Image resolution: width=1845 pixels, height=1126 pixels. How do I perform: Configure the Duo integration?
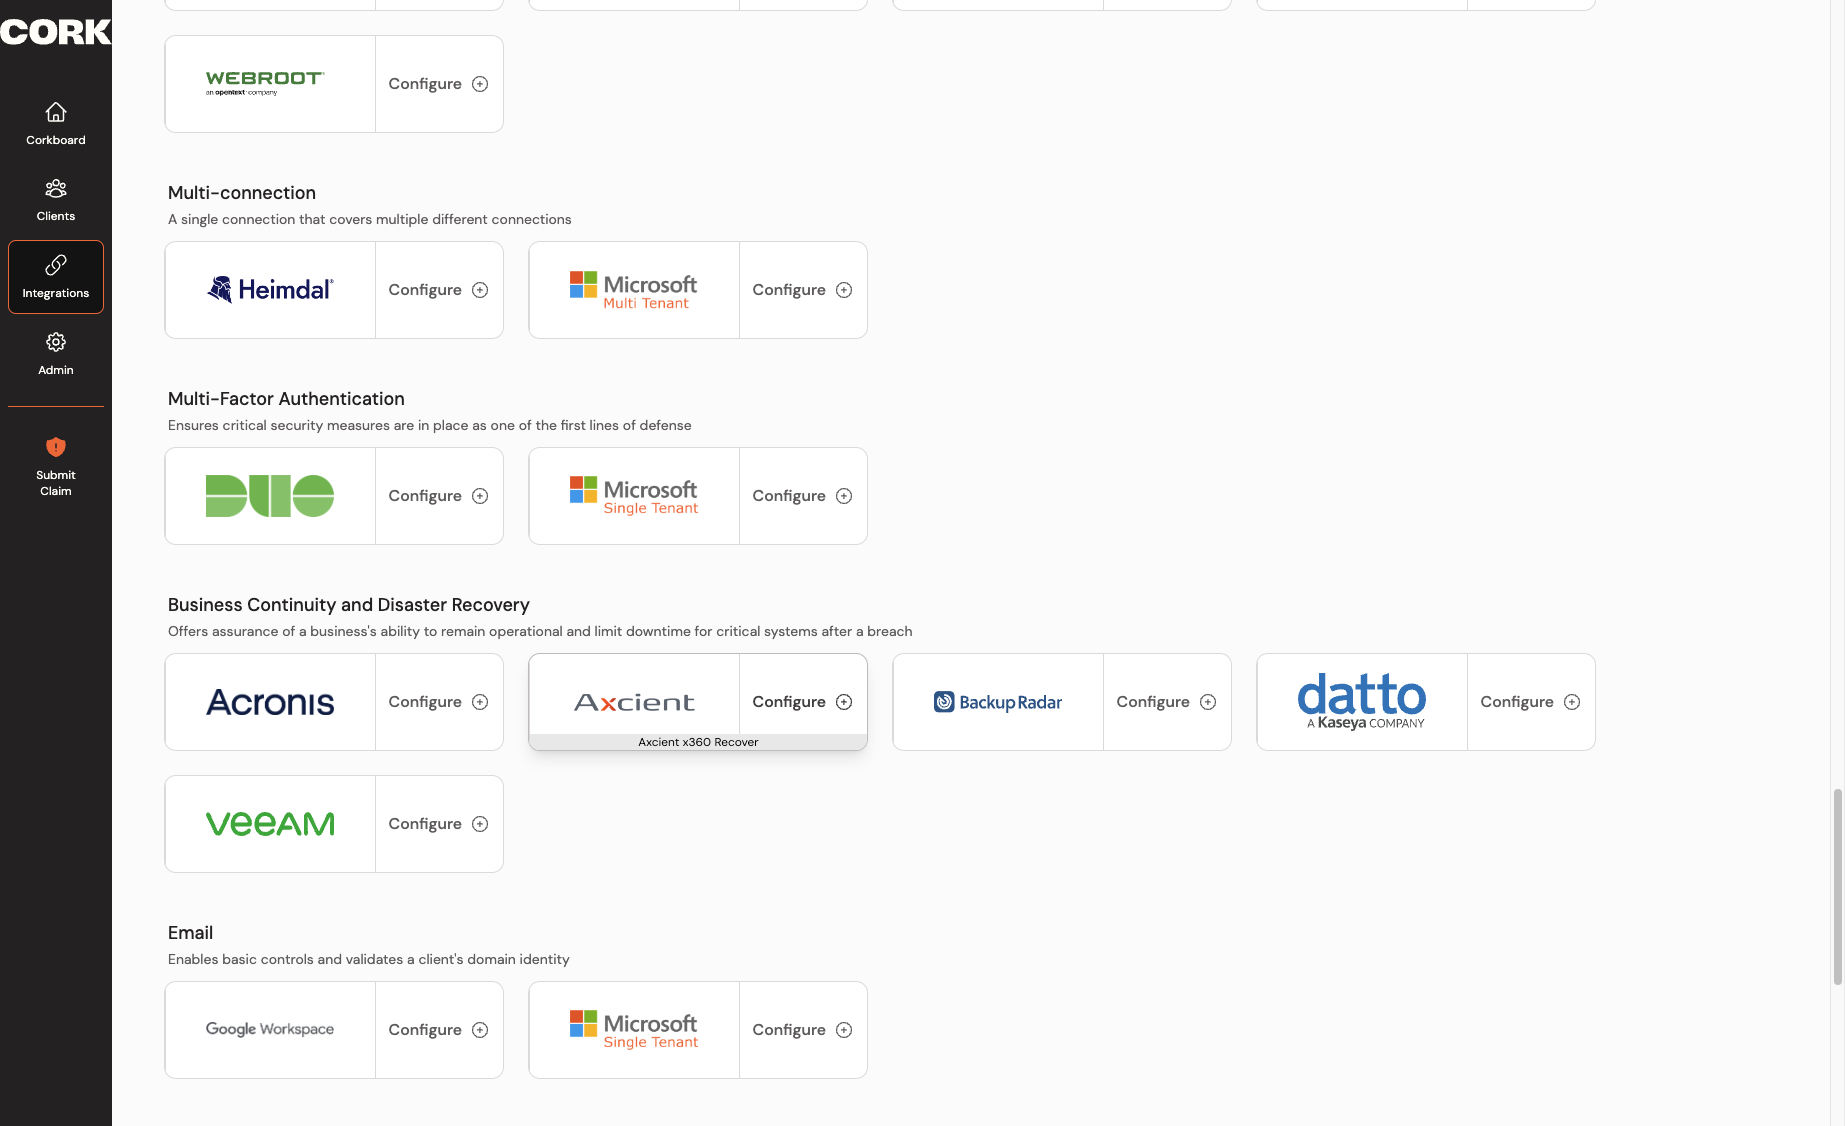tap(438, 496)
